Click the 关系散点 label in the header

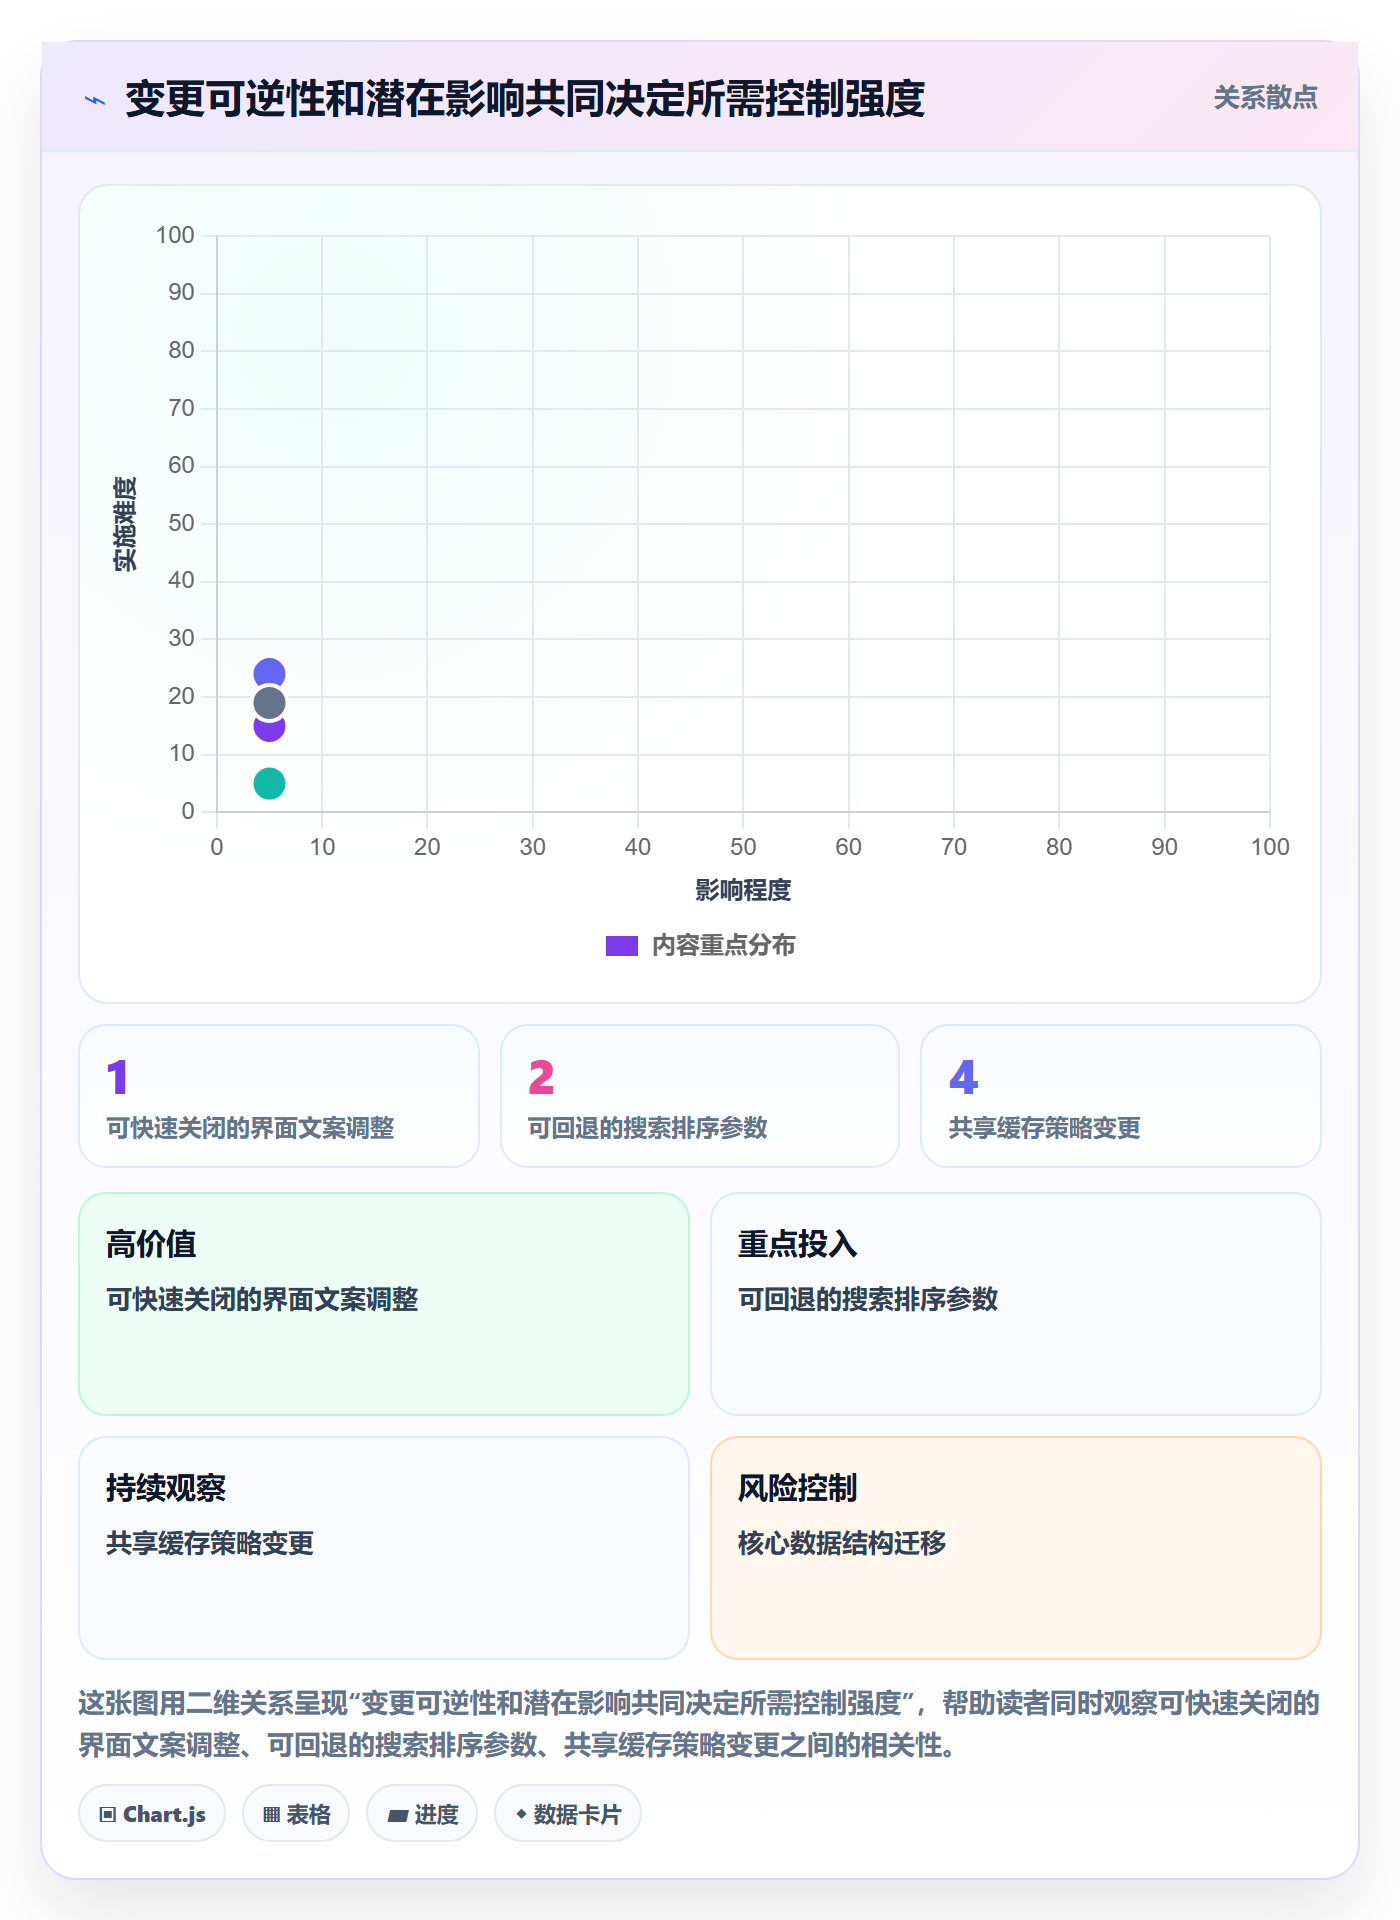[1265, 98]
